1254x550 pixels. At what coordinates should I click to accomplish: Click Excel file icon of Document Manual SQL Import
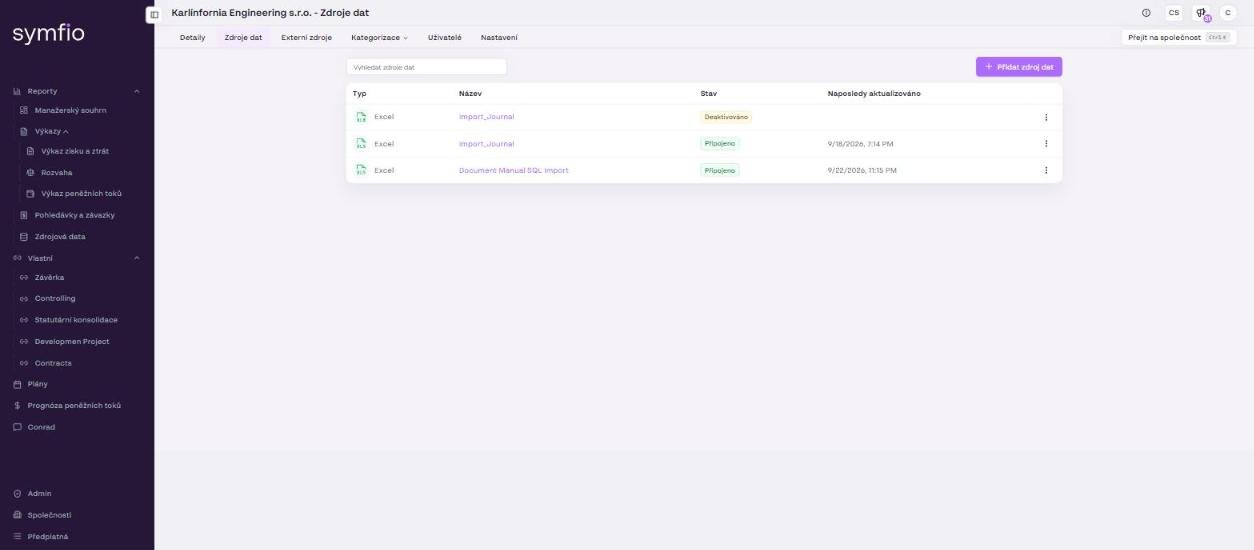(x=361, y=170)
